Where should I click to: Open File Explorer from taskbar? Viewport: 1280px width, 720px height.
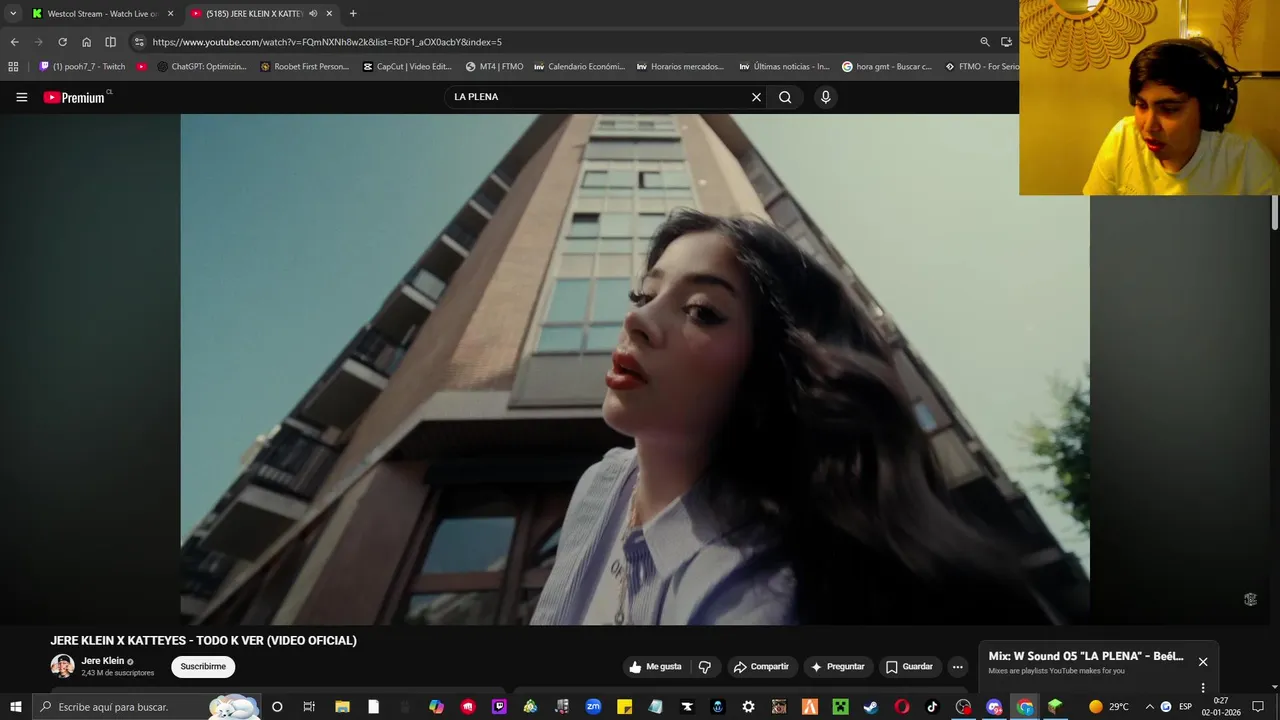341,707
